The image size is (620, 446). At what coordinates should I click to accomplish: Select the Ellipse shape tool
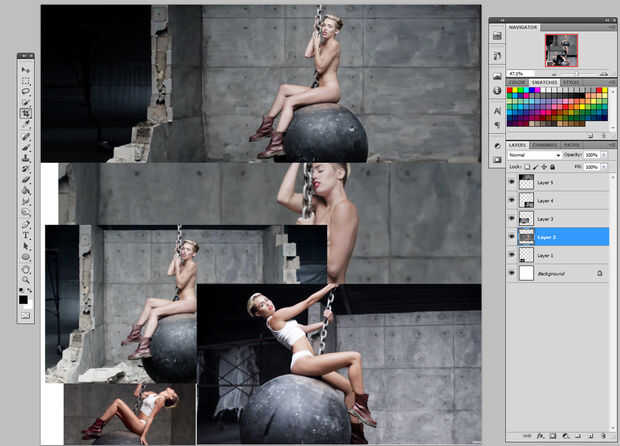[26, 257]
